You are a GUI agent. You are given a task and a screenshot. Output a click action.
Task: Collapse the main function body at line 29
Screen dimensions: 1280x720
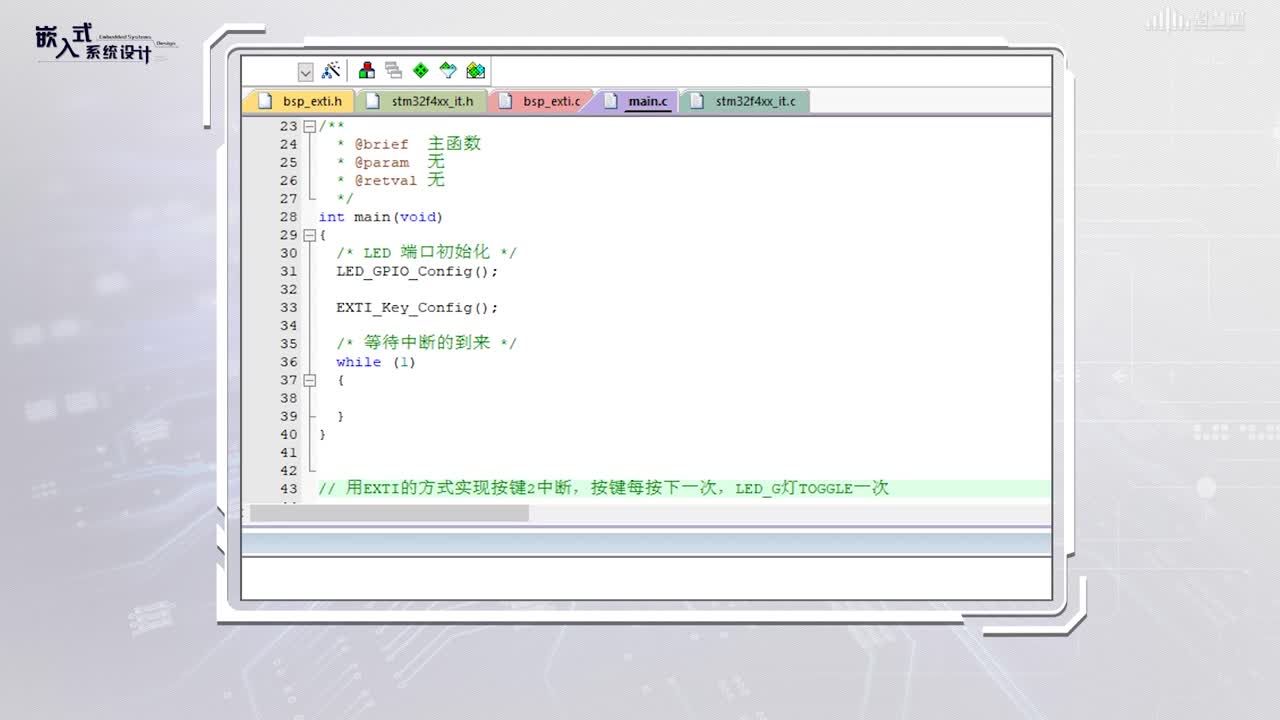click(310, 235)
